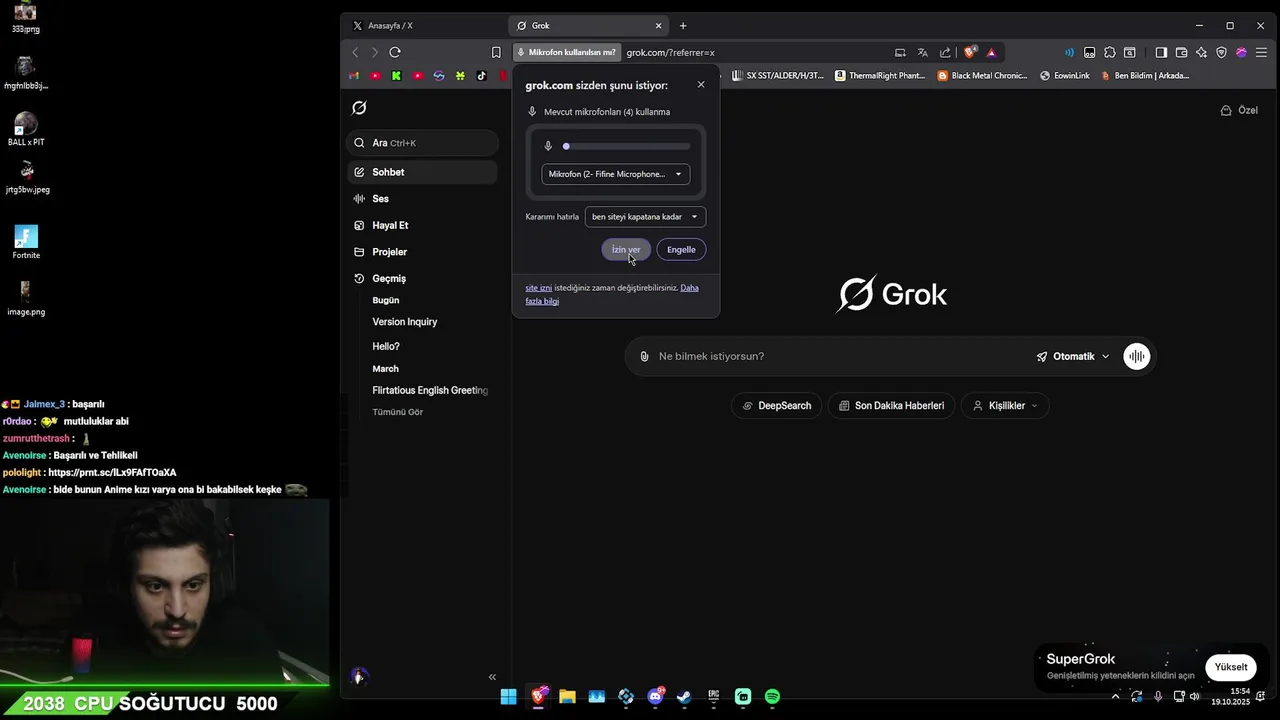Open Spotify from the taskbar
The width and height of the screenshot is (1280, 720).
click(x=772, y=696)
